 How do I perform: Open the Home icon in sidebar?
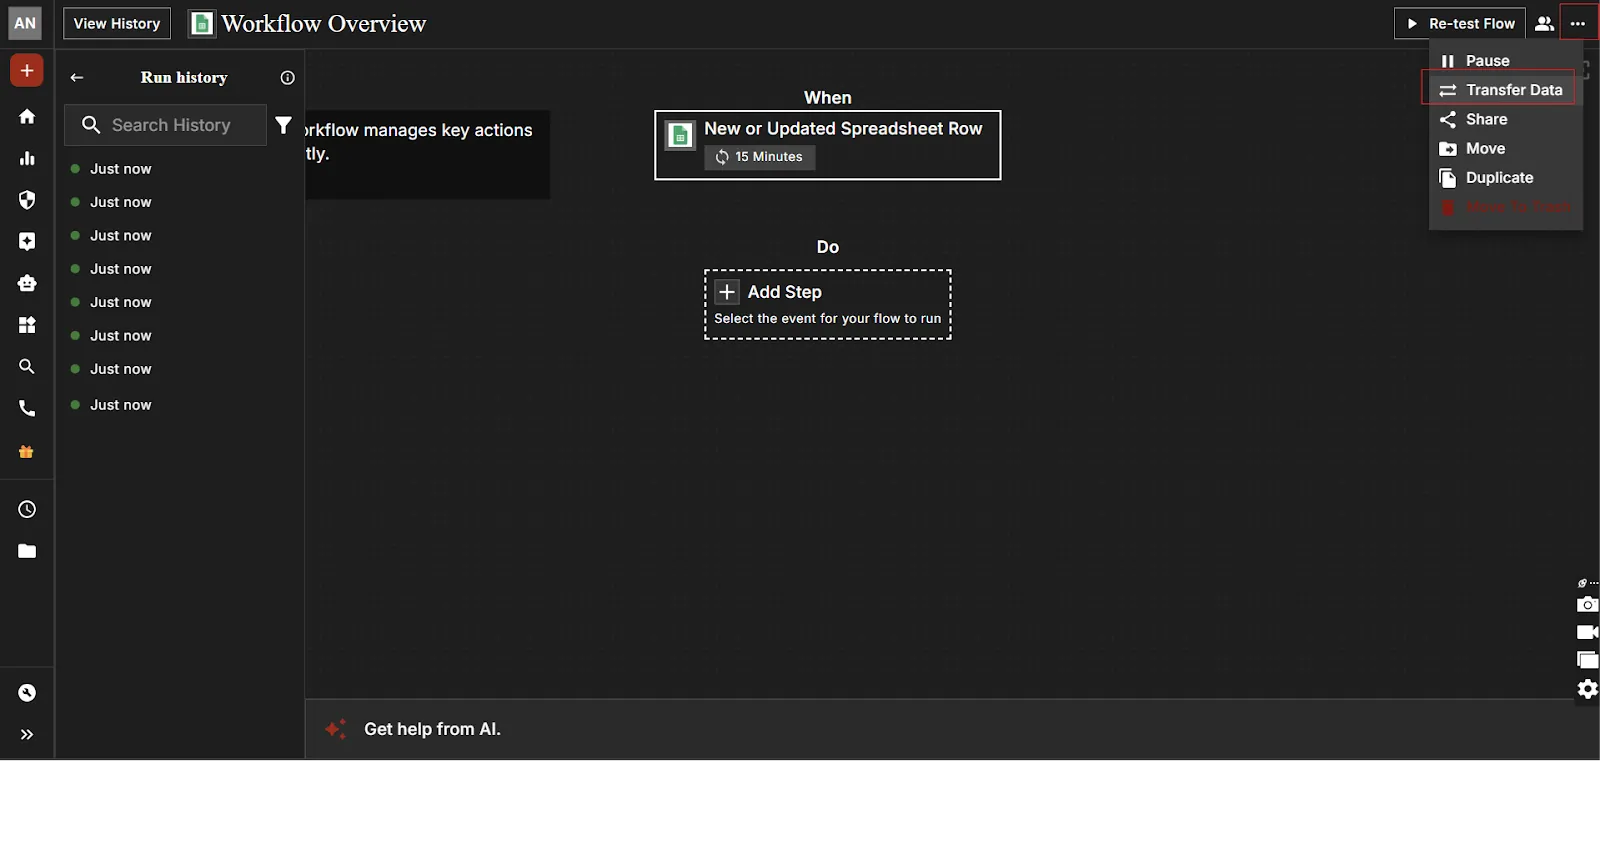tap(27, 117)
